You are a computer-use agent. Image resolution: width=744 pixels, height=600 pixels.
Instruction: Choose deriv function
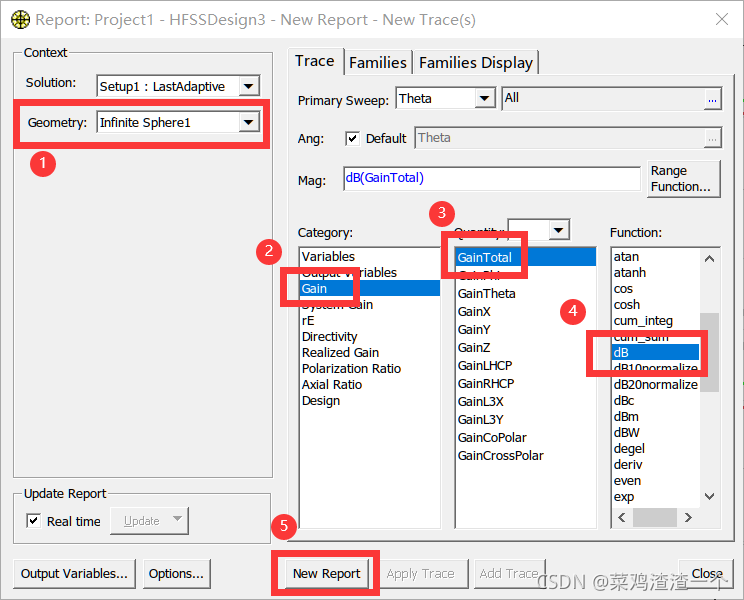[x=628, y=465]
